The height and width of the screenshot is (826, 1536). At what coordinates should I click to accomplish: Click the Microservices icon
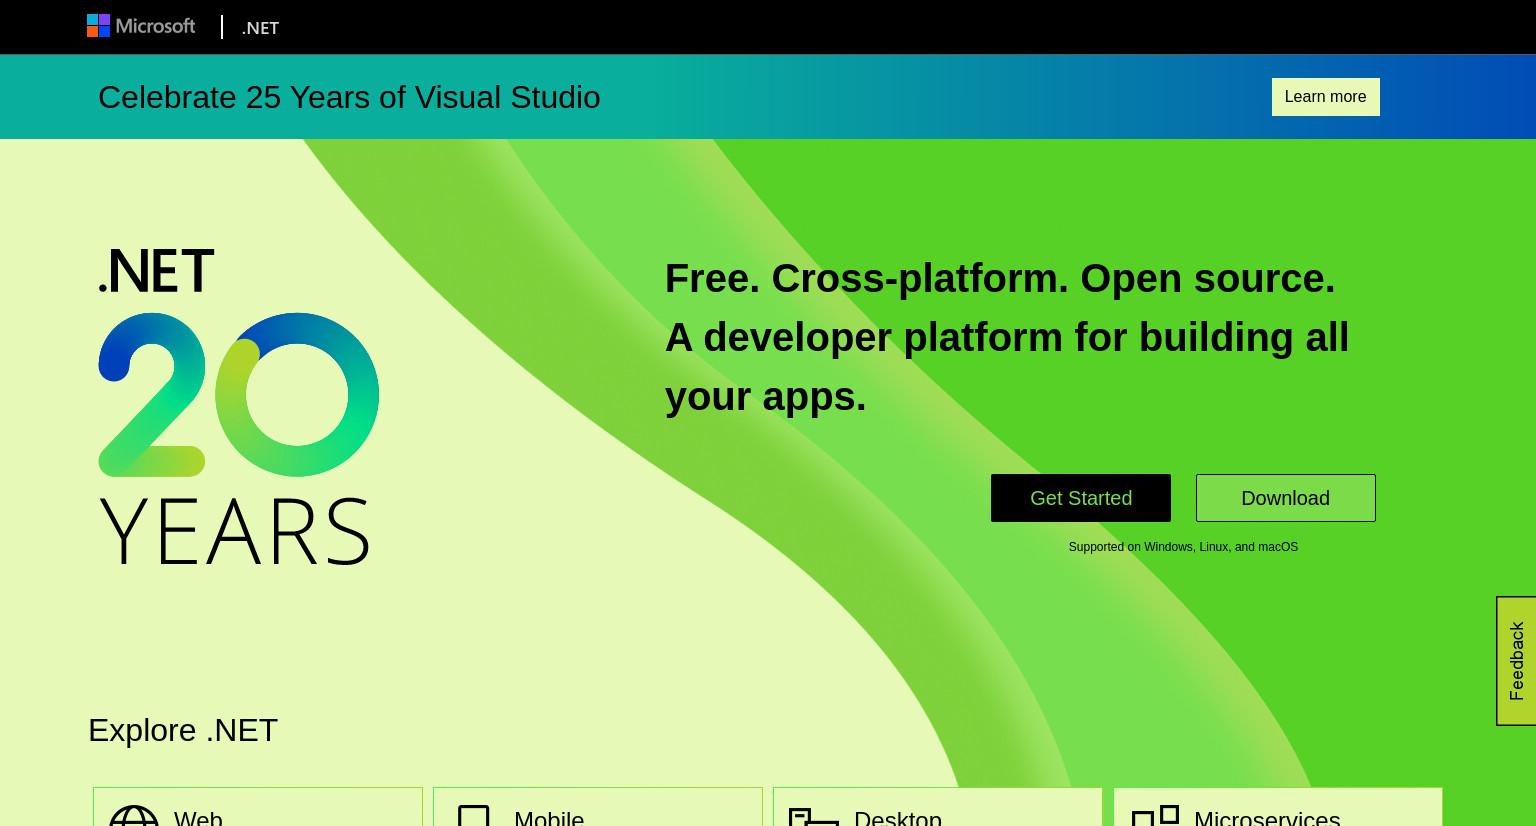[x=1155, y=817]
